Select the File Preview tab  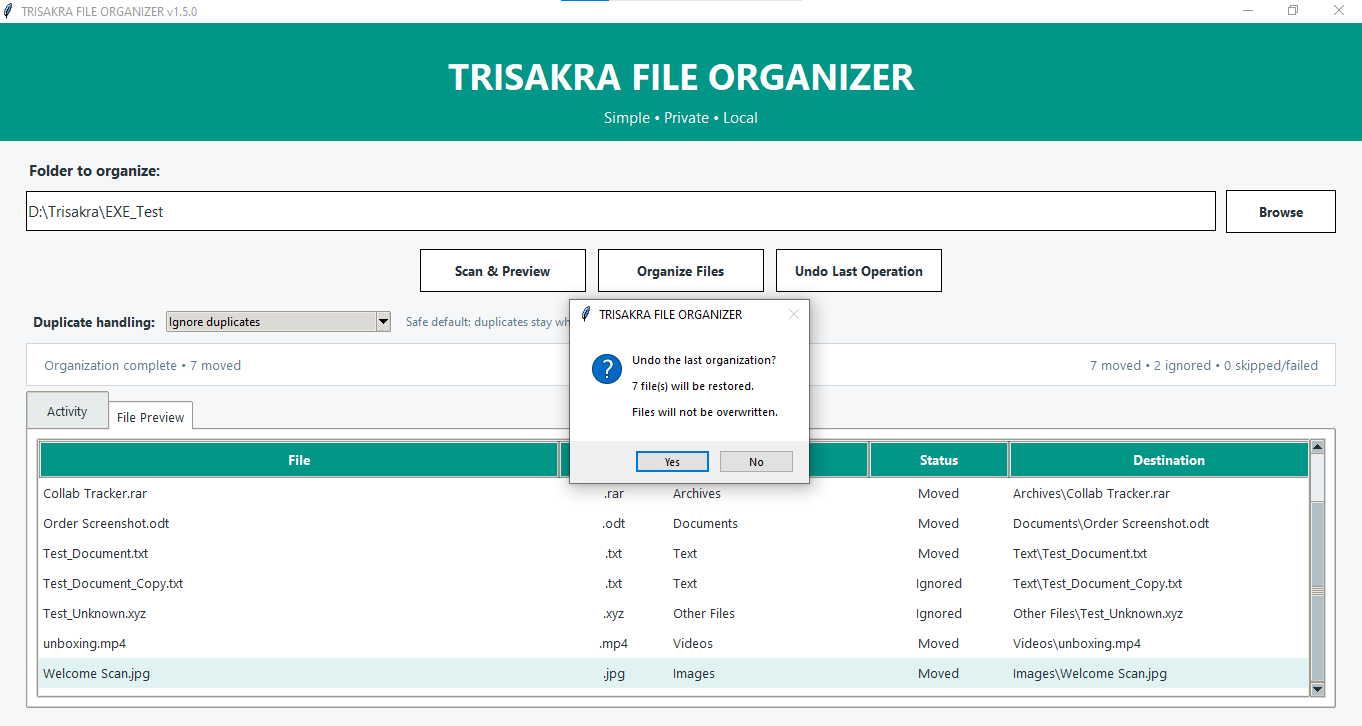click(150, 417)
